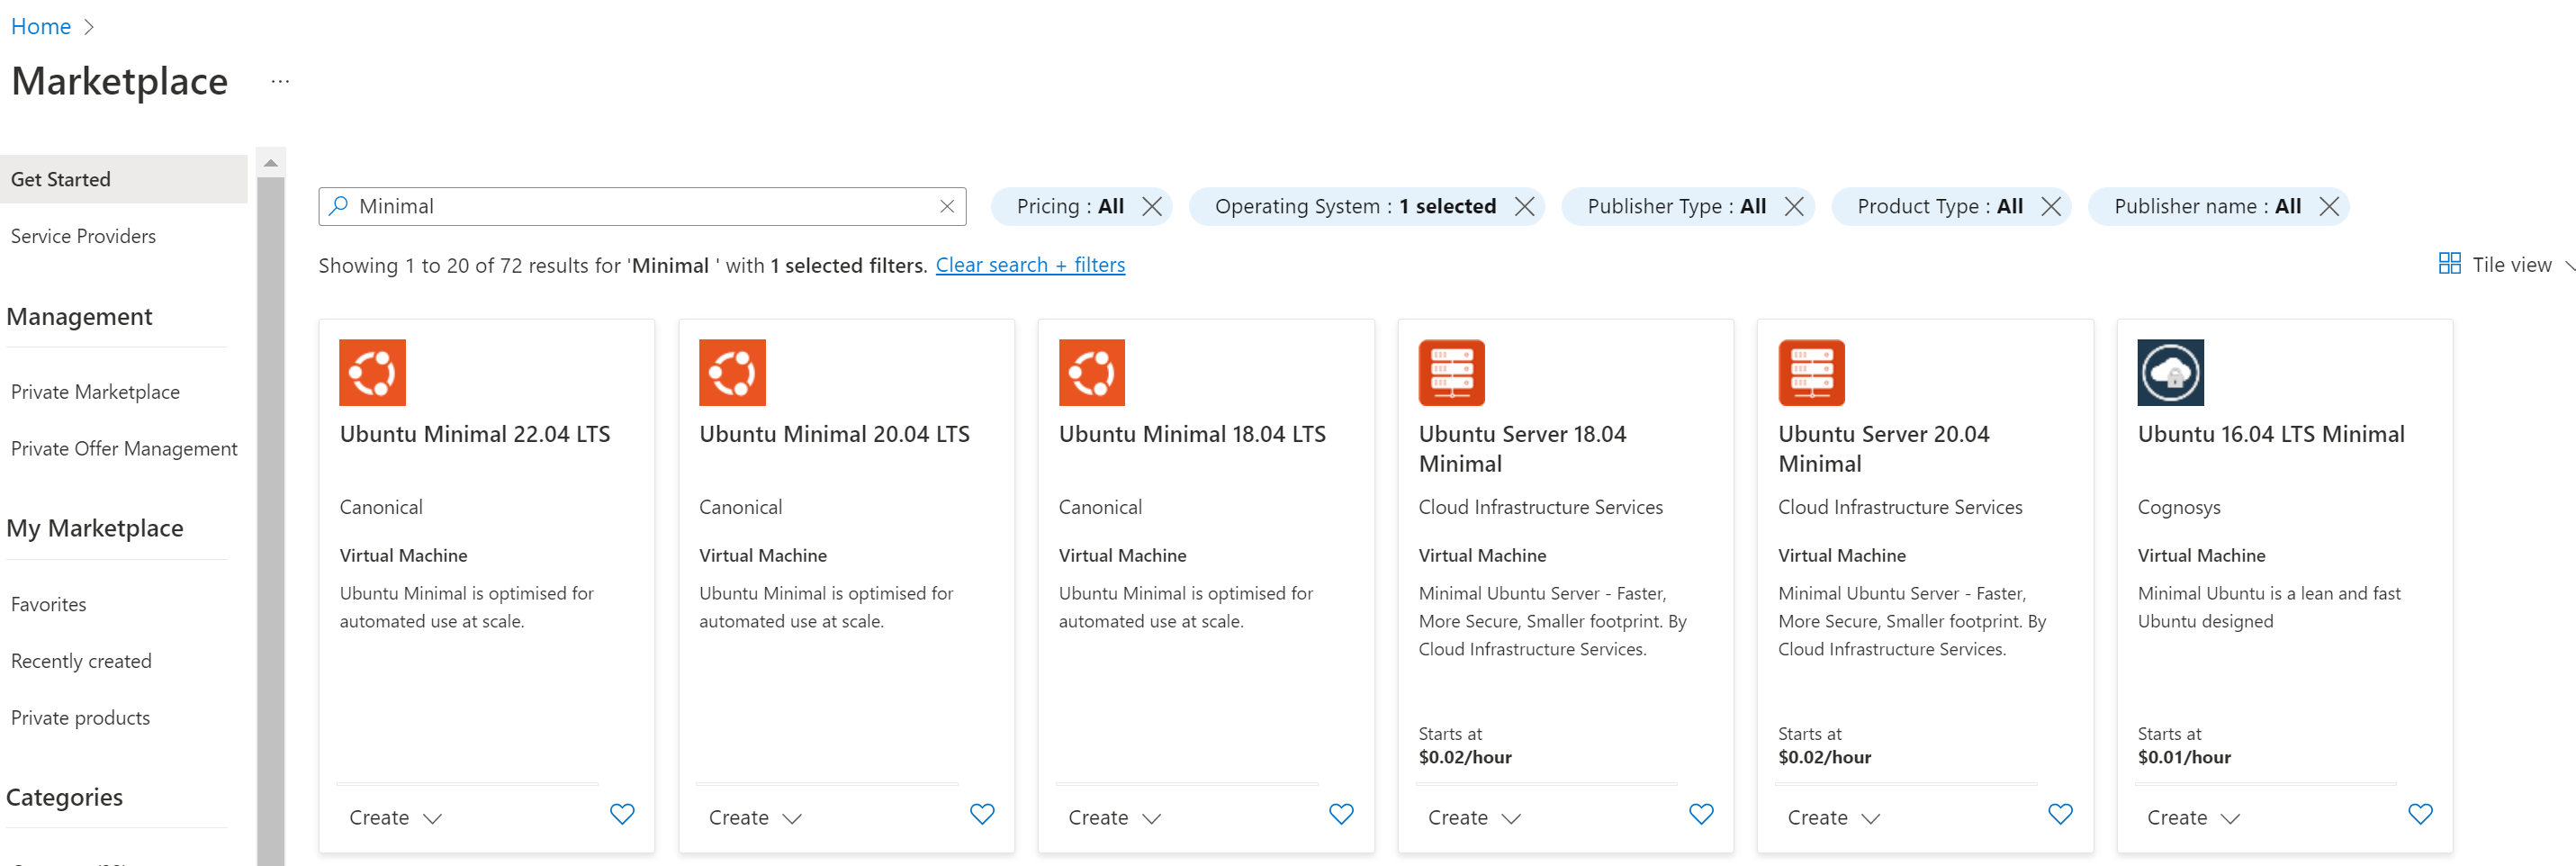Focus the Marketplace search field
The width and height of the screenshot is (2576, 866).
click(x=642, y=206)
